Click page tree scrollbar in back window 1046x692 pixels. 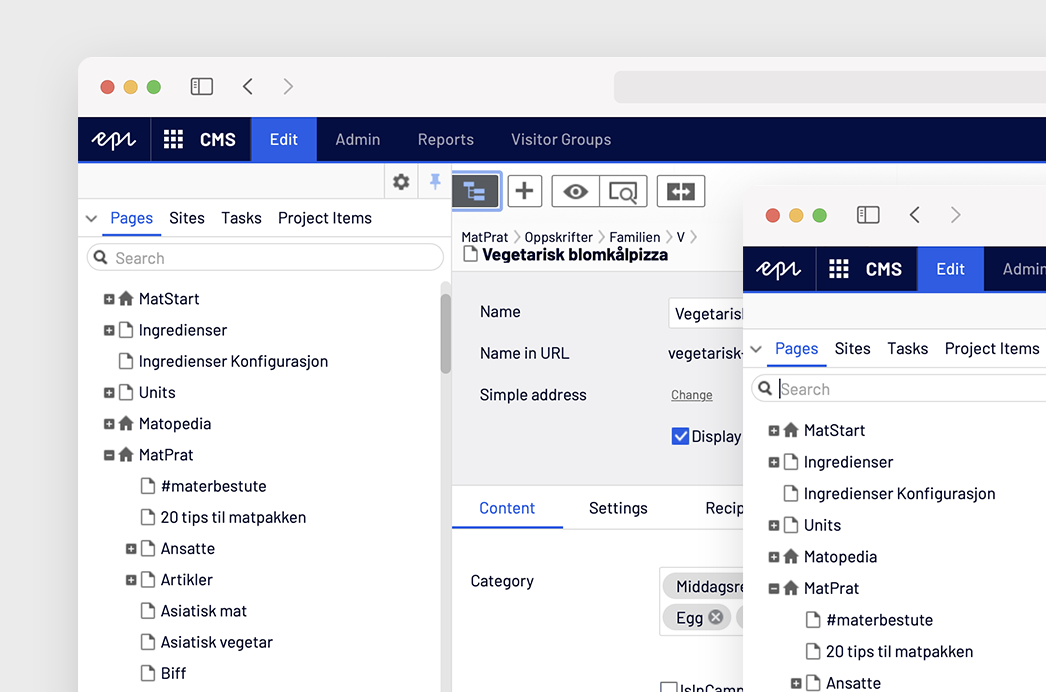[x=445, y=334]
